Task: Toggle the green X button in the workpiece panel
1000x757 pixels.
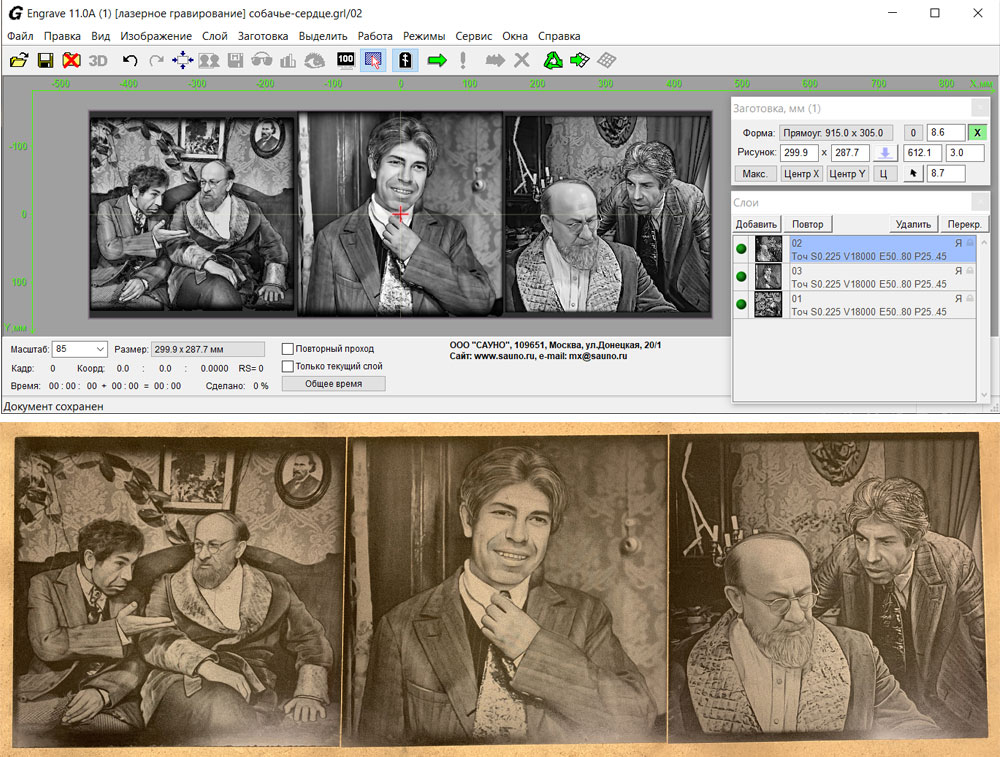Action: (977, 132)
